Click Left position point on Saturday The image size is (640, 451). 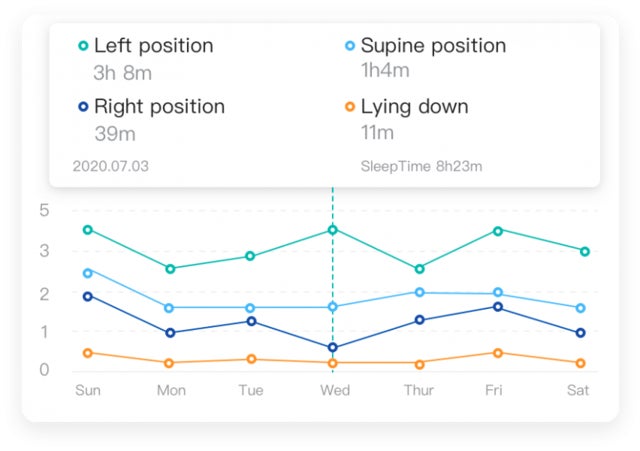click(x=584, y=251)
